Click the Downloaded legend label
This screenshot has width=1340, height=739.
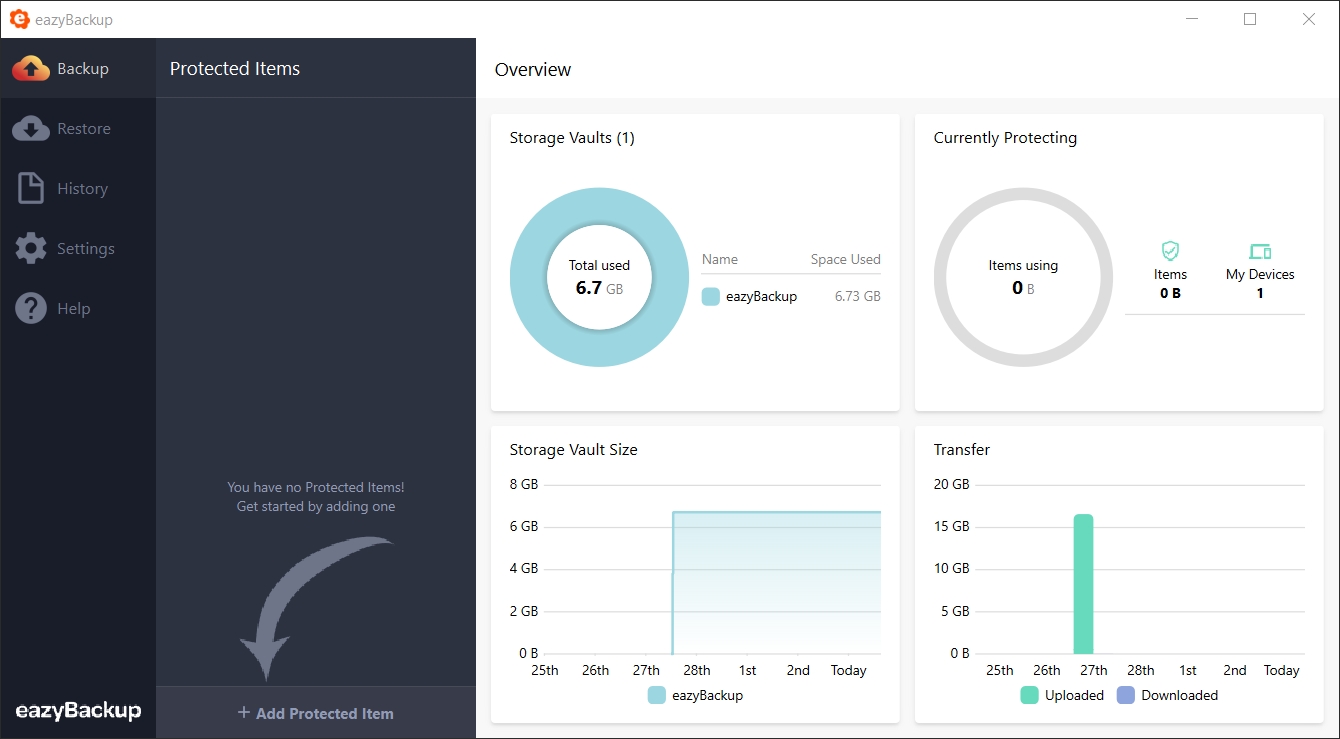tap(1180, 695)
